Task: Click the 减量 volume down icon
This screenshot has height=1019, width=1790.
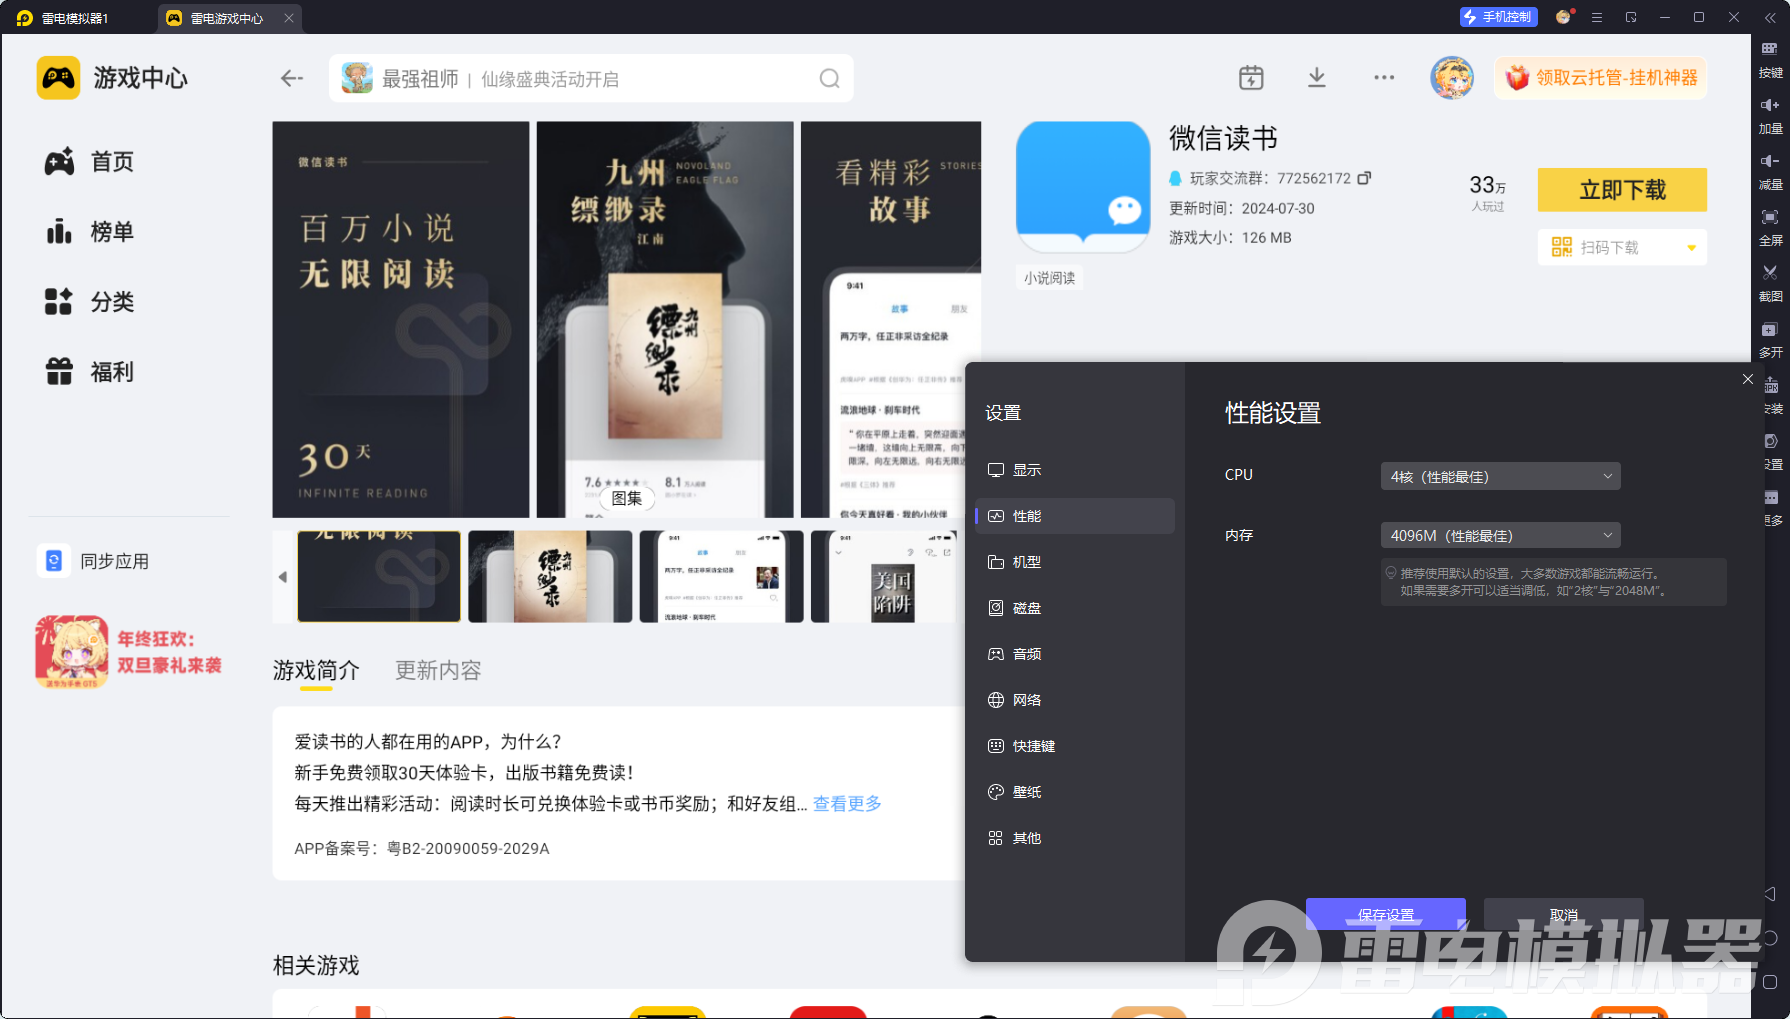Action: 1770,161
